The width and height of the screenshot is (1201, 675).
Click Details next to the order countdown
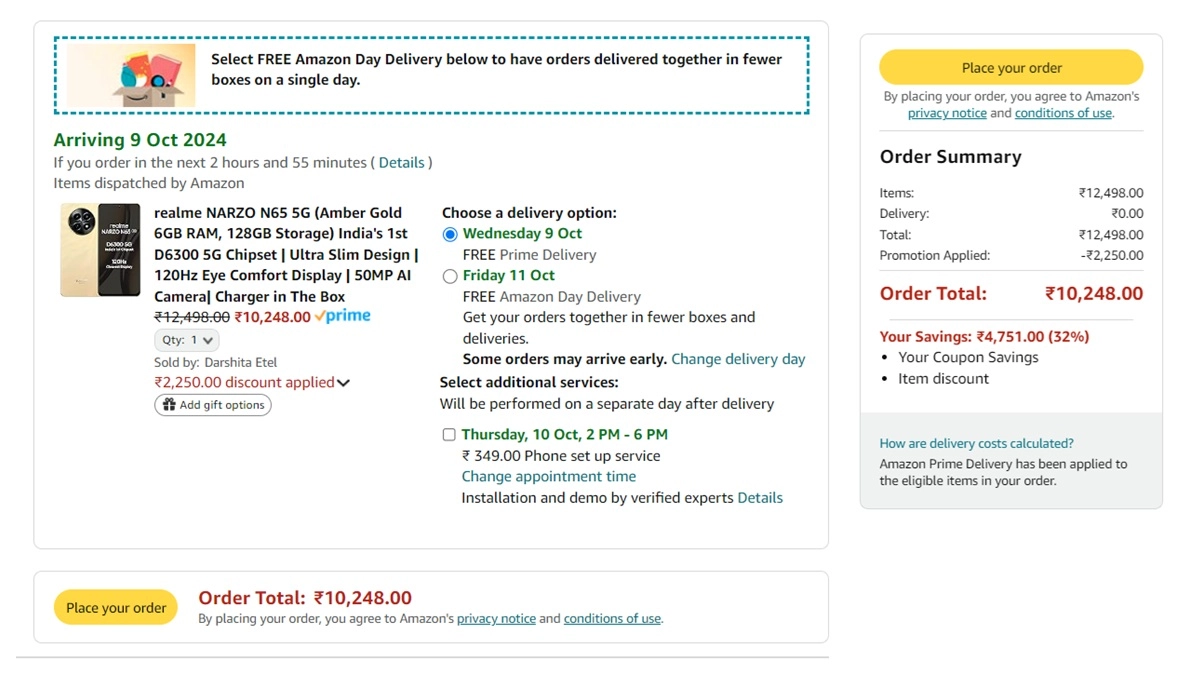click(402, 162)
